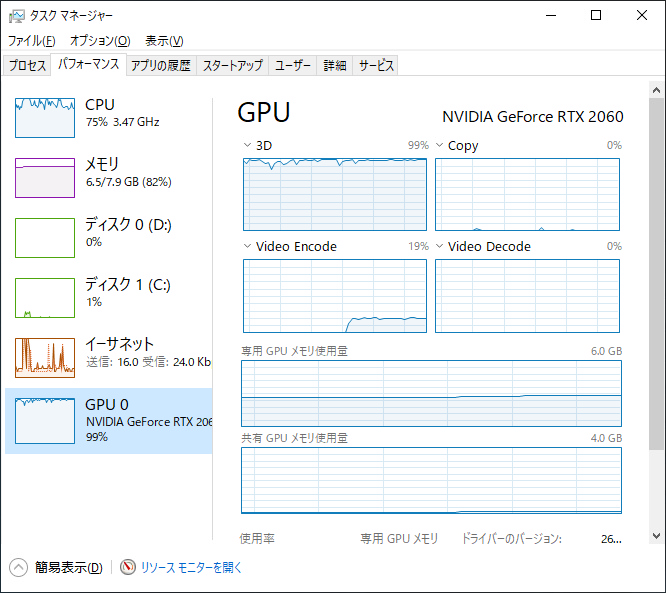Open the Video Encode engine dropdown

[x=247, y=246]
